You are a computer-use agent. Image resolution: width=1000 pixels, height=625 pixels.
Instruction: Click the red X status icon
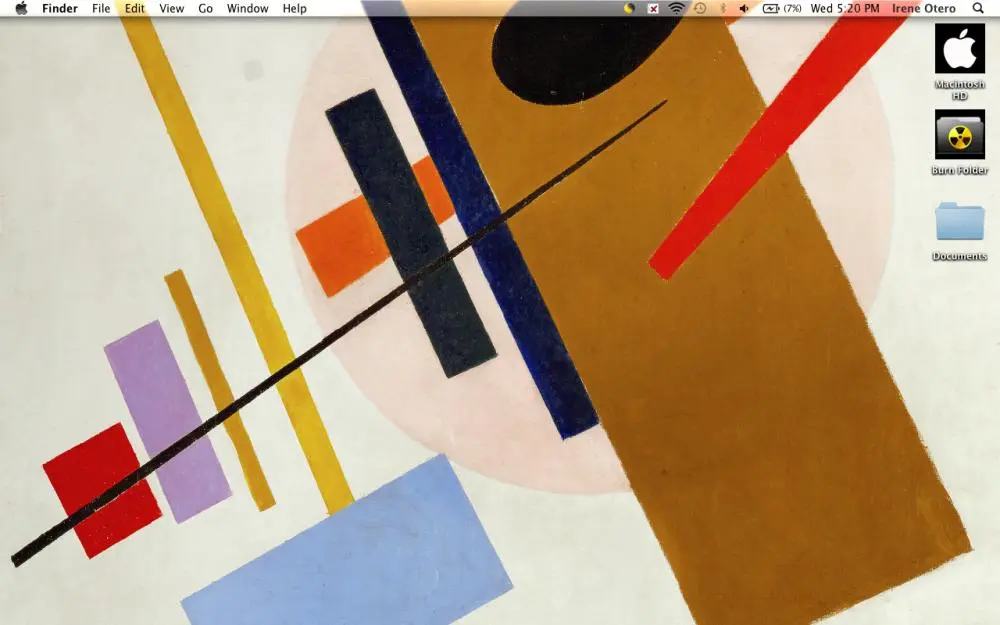click(653, 8)
